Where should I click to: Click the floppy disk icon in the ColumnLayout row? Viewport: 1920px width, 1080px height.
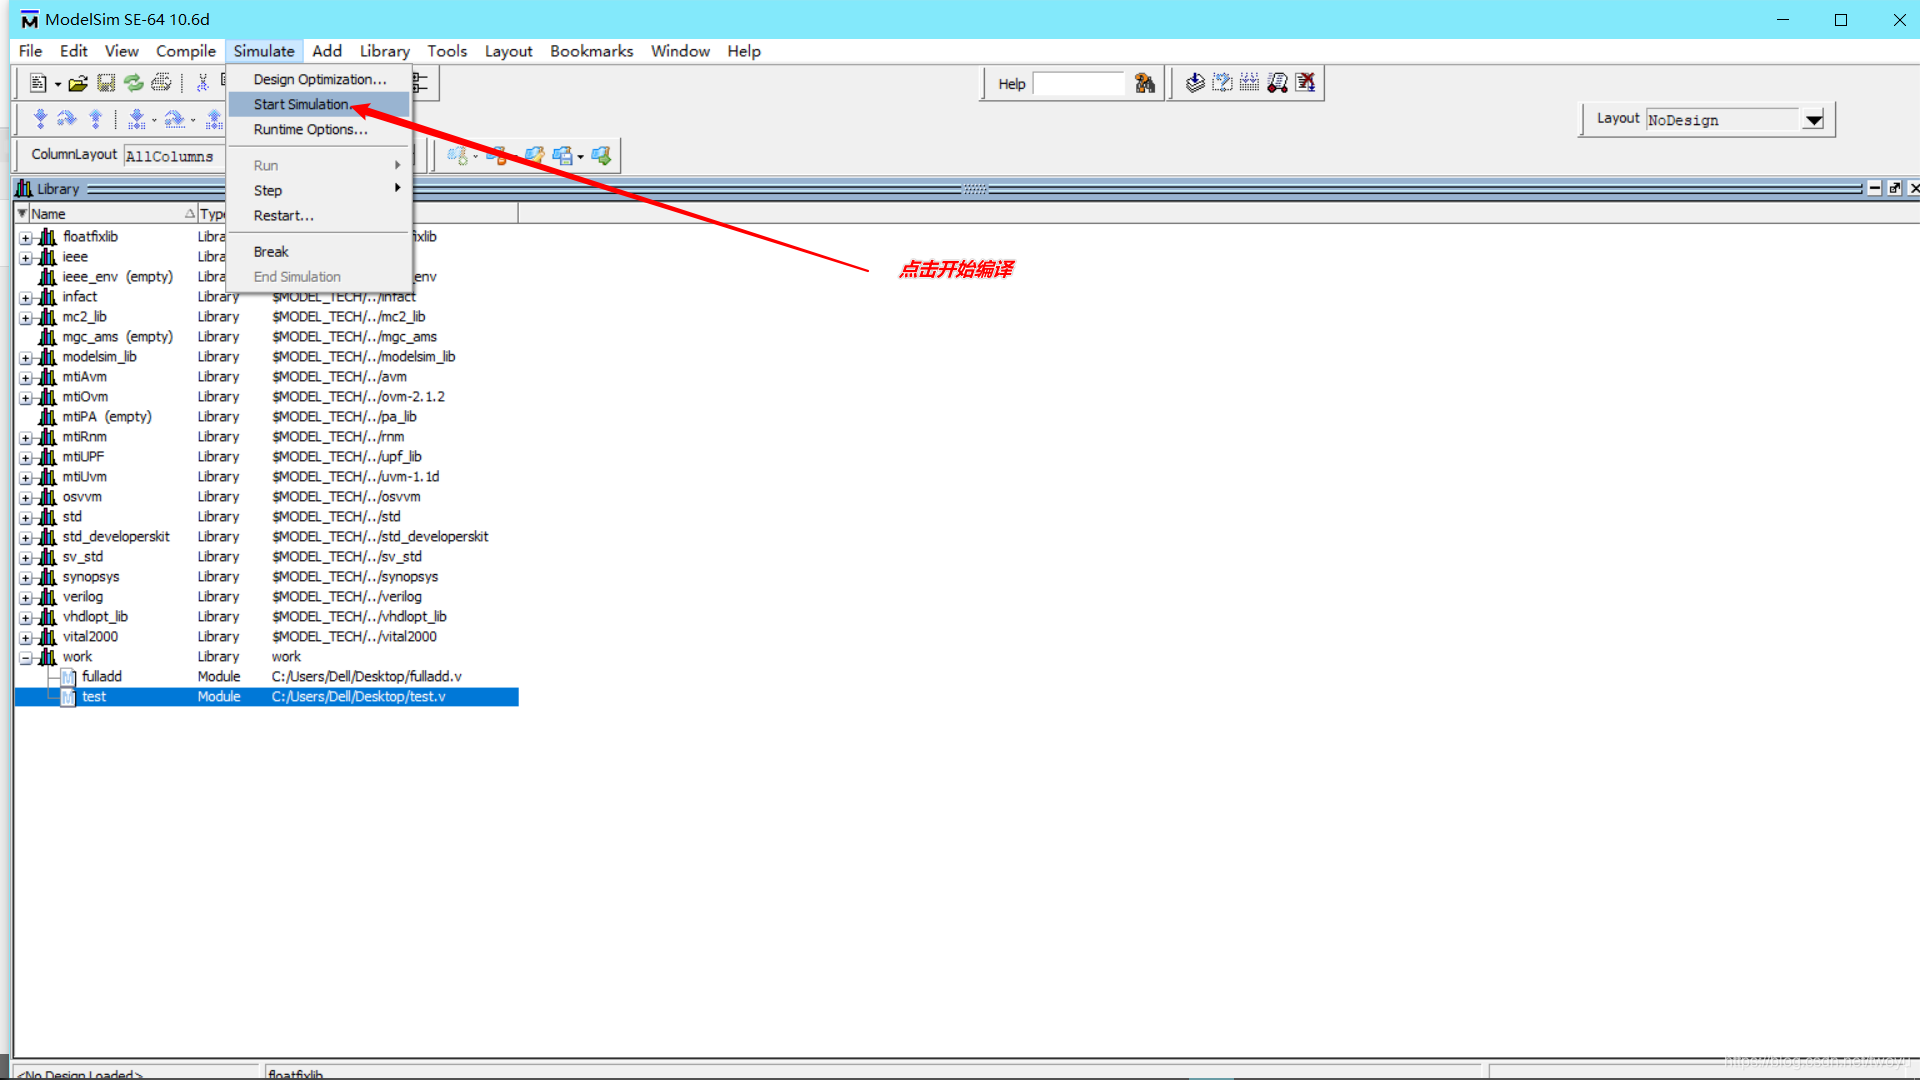click(x=563, y=155)
